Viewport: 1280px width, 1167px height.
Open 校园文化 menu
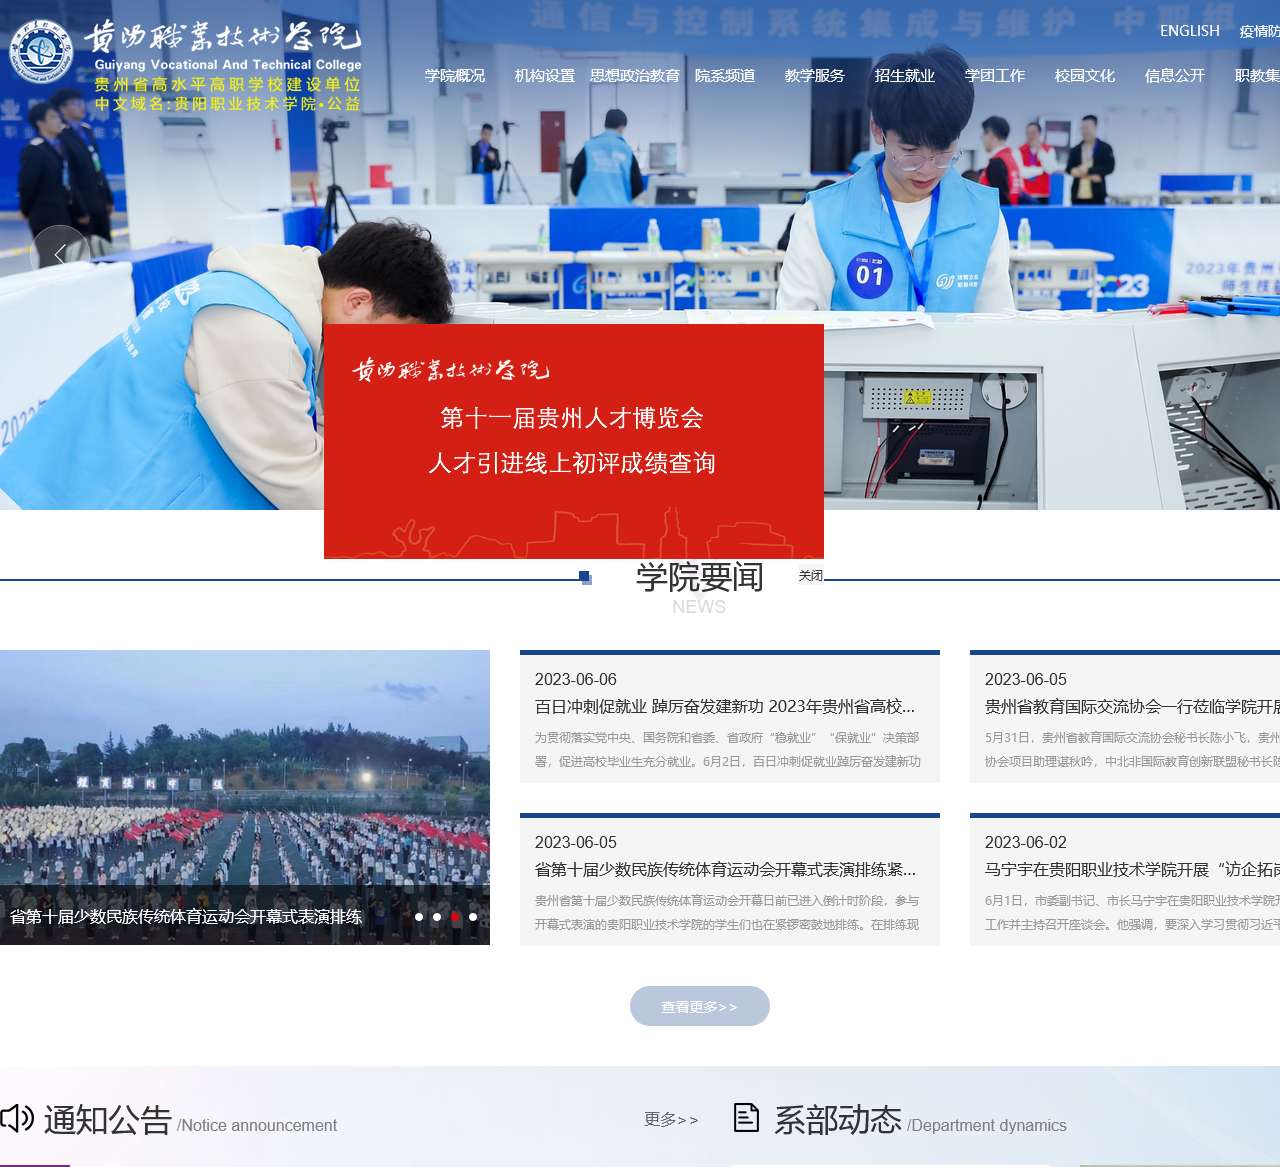[1085, 76]
